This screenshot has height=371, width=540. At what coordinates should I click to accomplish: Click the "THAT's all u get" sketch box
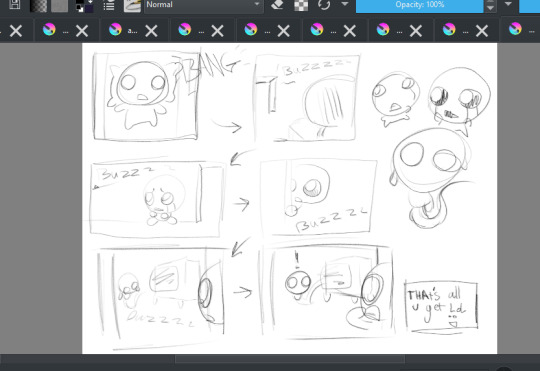[x=441, y=306]
